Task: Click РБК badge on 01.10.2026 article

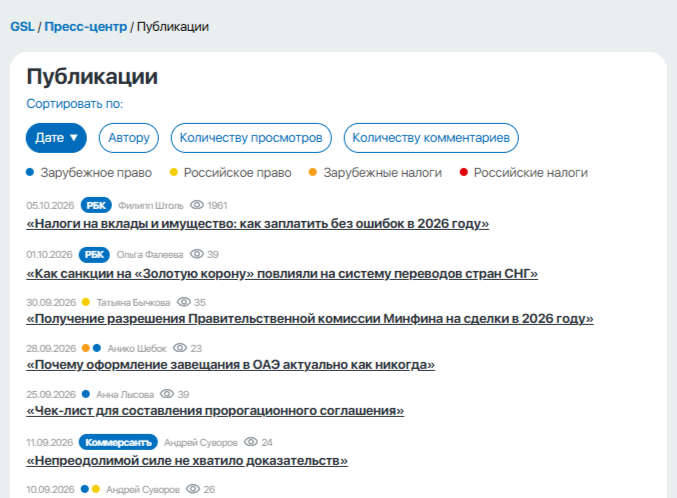Action: [94, 254]
